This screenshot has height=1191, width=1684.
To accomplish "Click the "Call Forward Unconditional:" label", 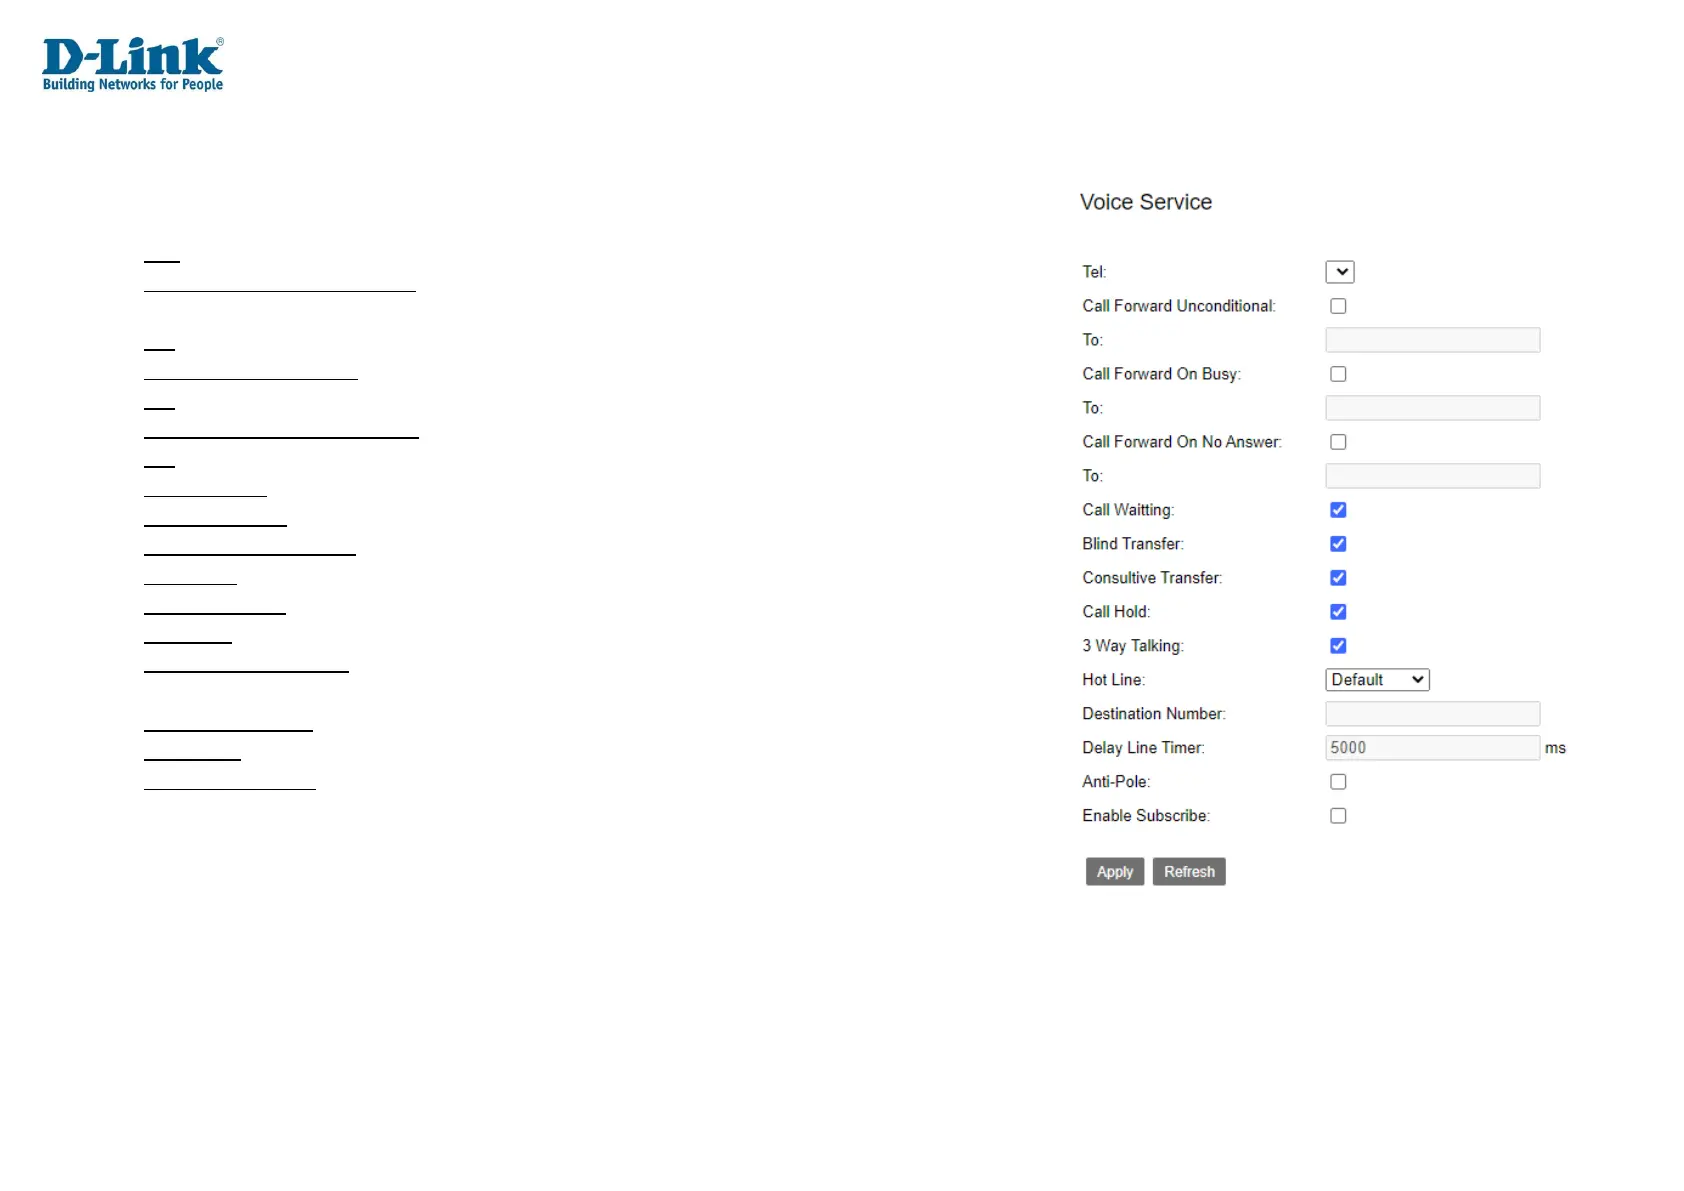I will pyautogui.click(x=1179, y=306).
